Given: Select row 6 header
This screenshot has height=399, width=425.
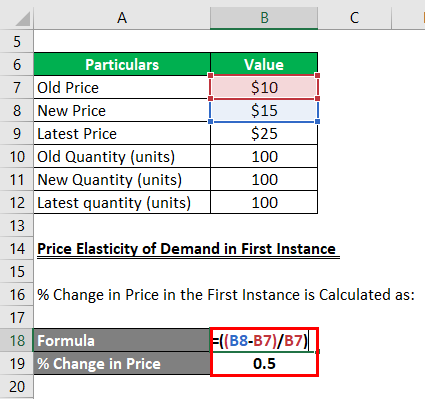Looking at the screenshot, I should coord(17,64).
